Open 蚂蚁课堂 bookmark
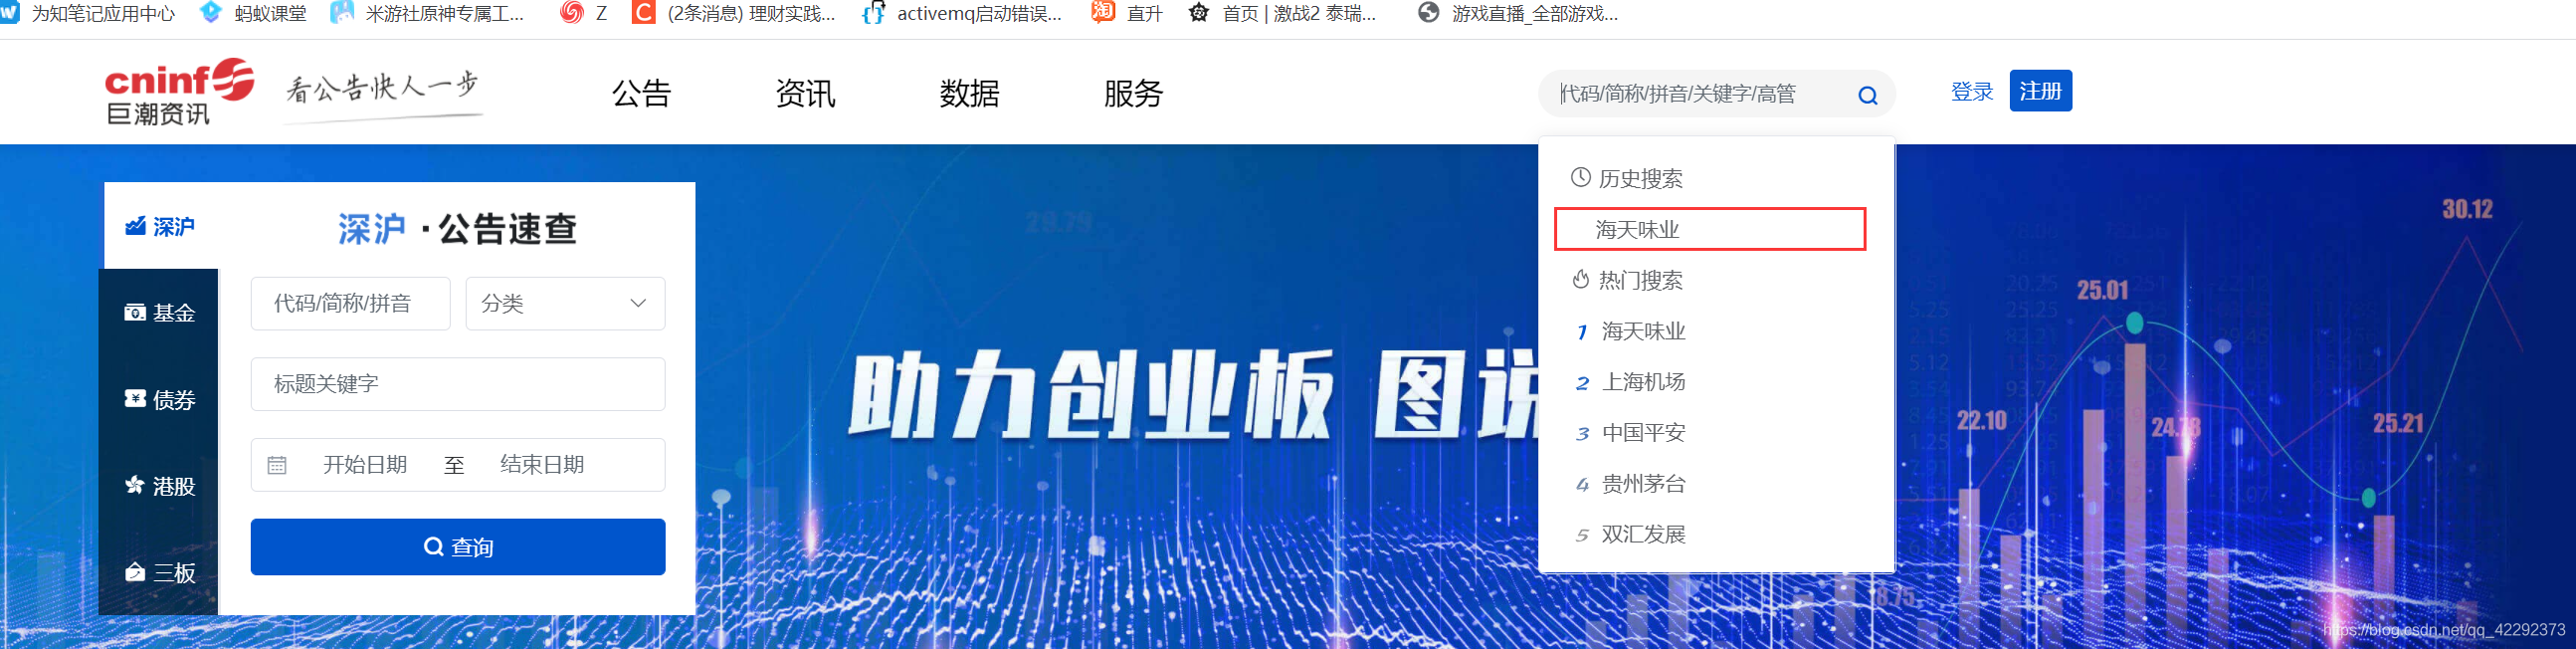 253,13
